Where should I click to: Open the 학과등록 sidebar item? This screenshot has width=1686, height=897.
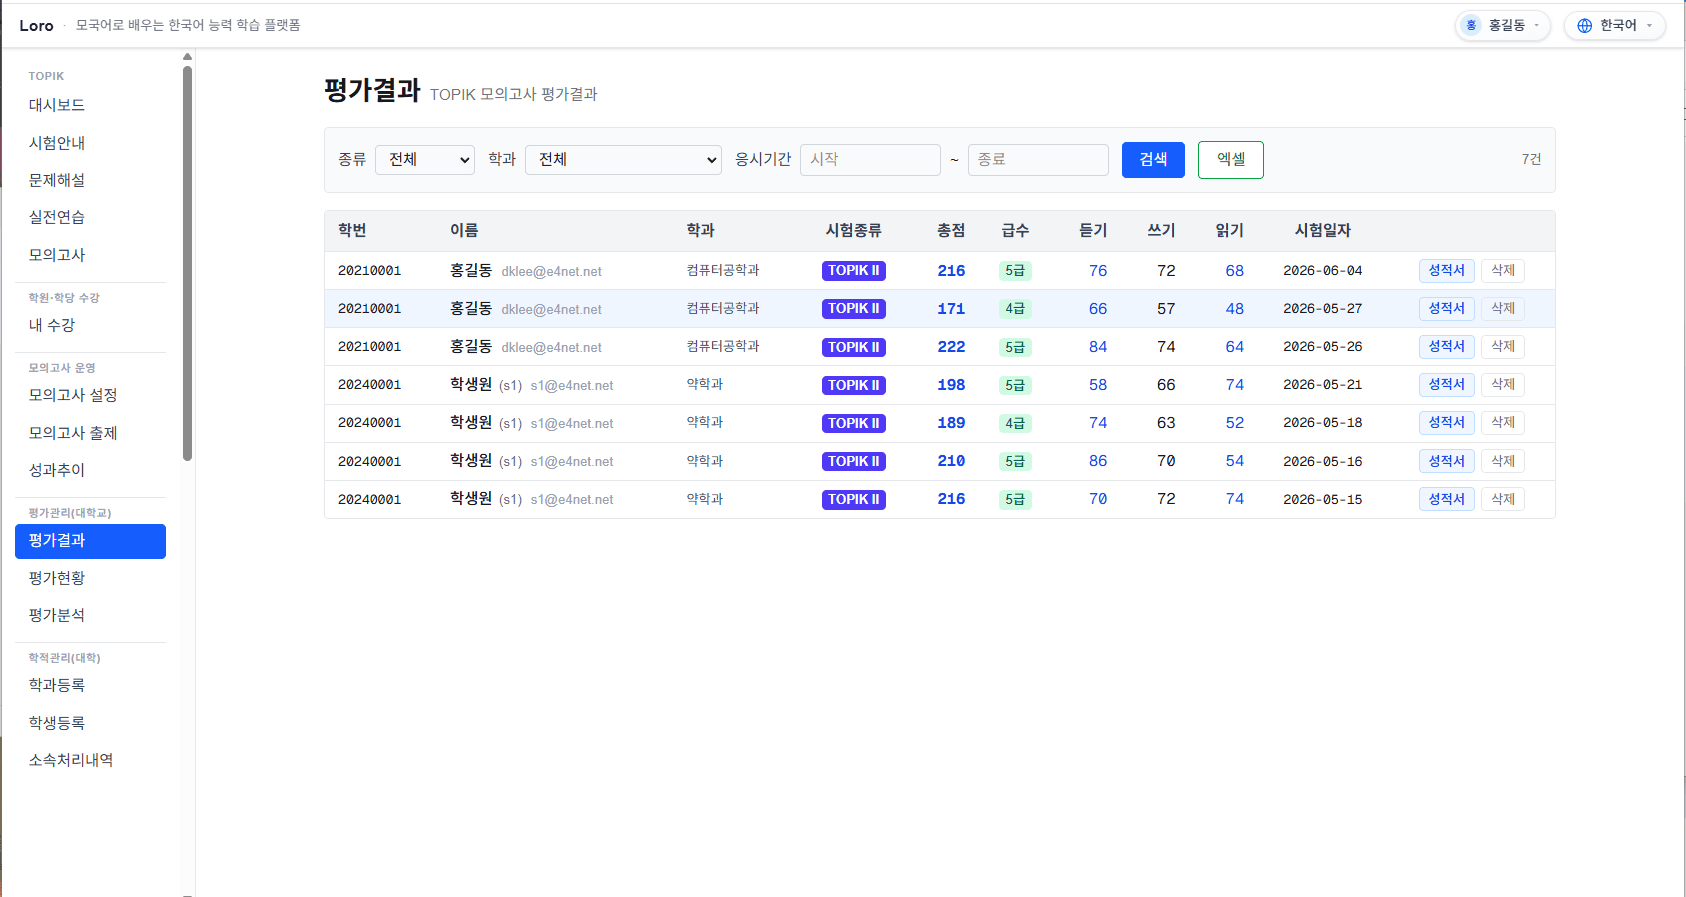coord(90,685)
